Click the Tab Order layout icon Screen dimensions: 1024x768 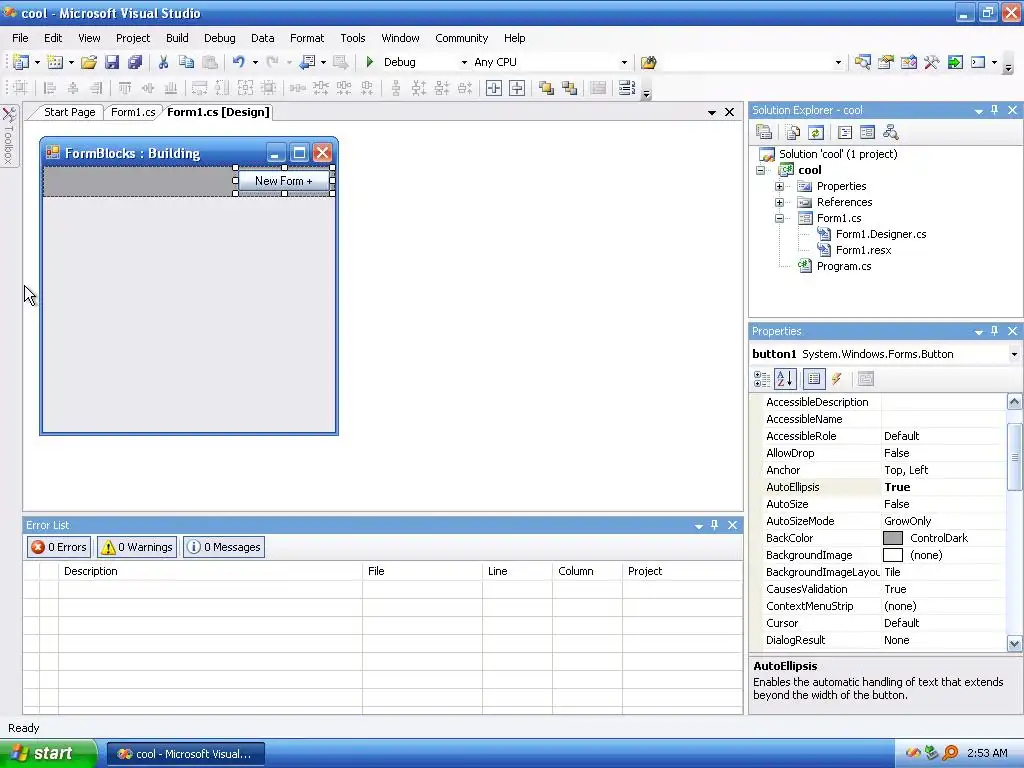(x=627, y=88)
